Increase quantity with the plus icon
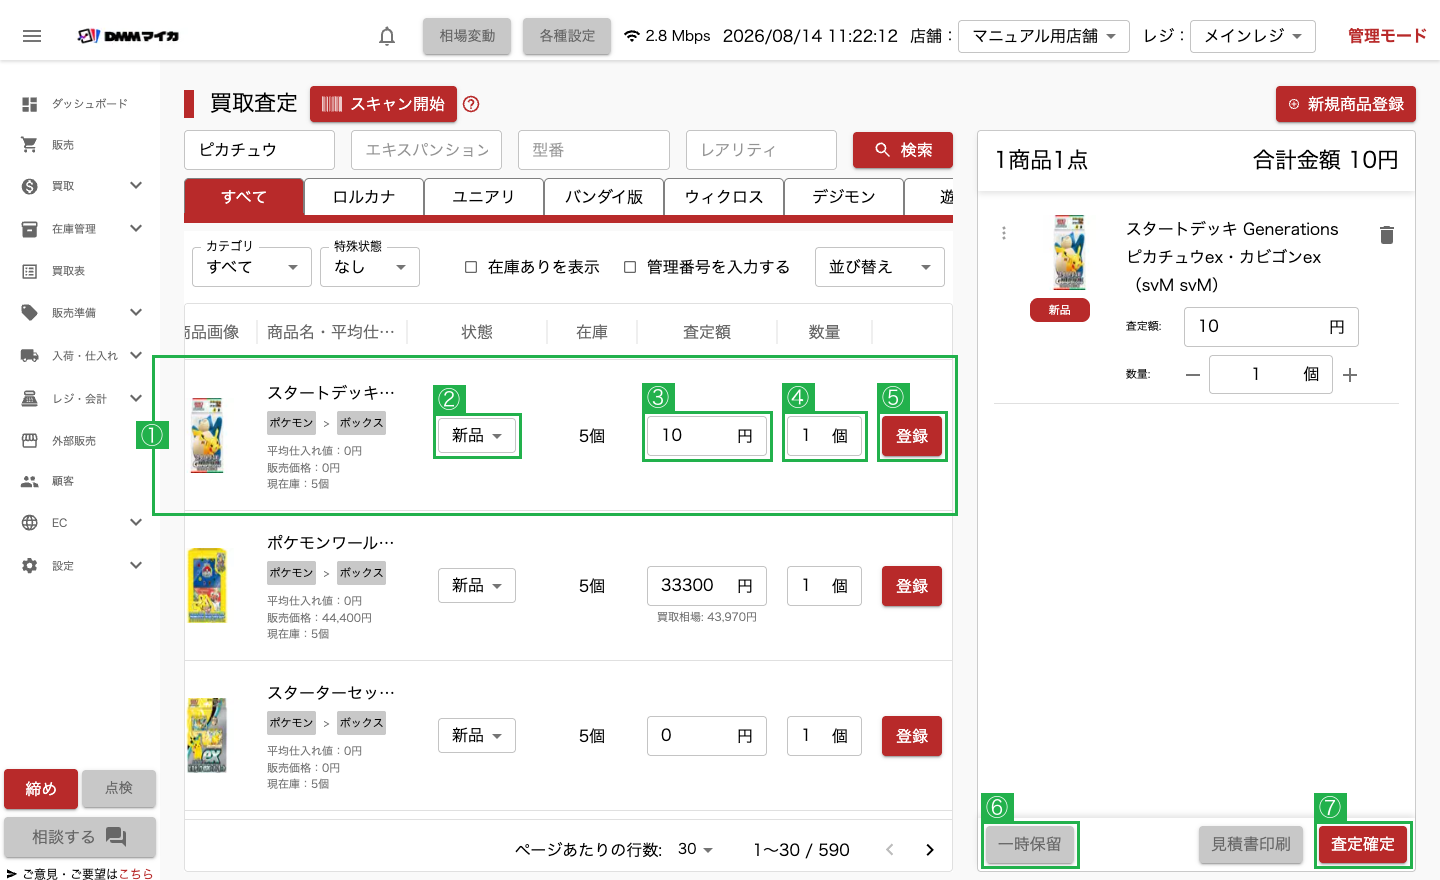This screenshot has width=1440, height=880. 1350,375
